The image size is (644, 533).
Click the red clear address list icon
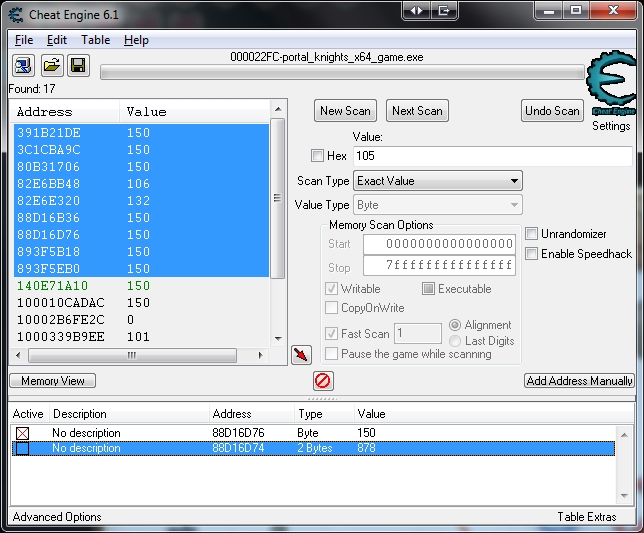pos(323,381)
